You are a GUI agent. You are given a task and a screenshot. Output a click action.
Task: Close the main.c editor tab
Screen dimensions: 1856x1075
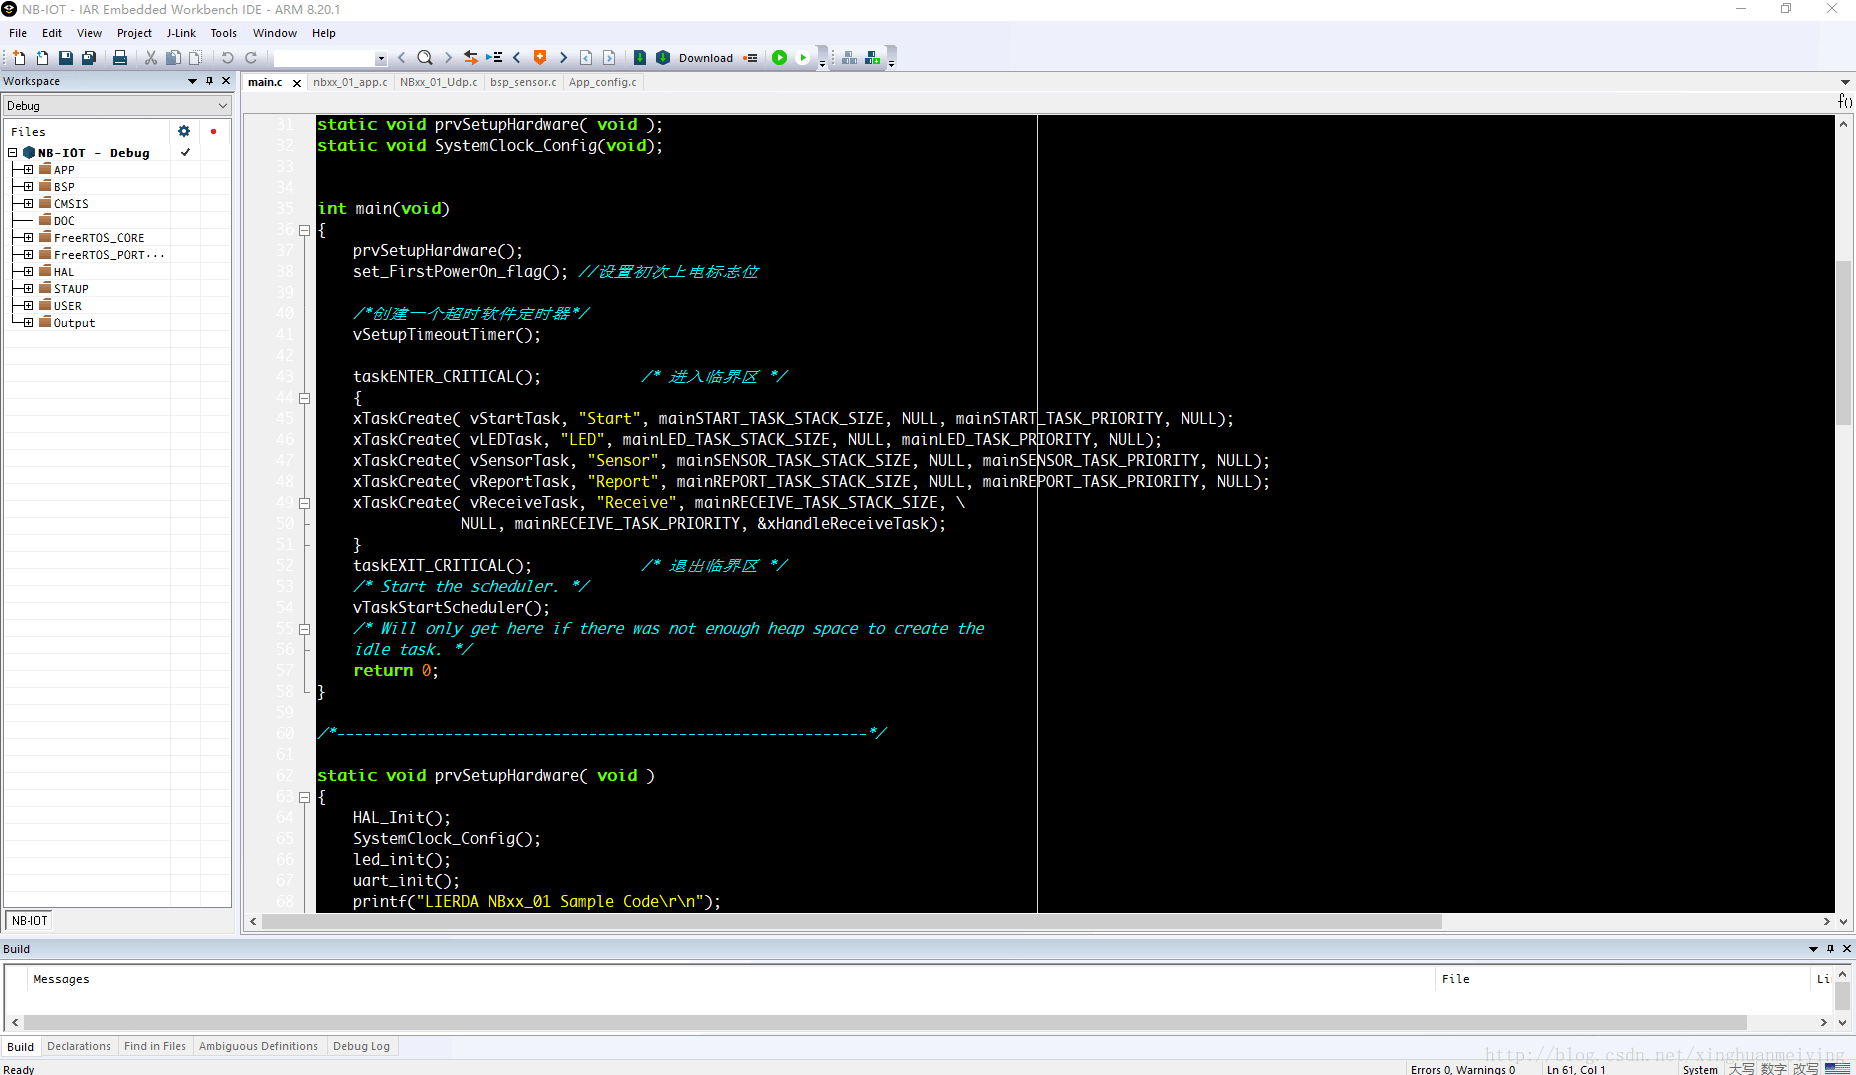[297, 83]
